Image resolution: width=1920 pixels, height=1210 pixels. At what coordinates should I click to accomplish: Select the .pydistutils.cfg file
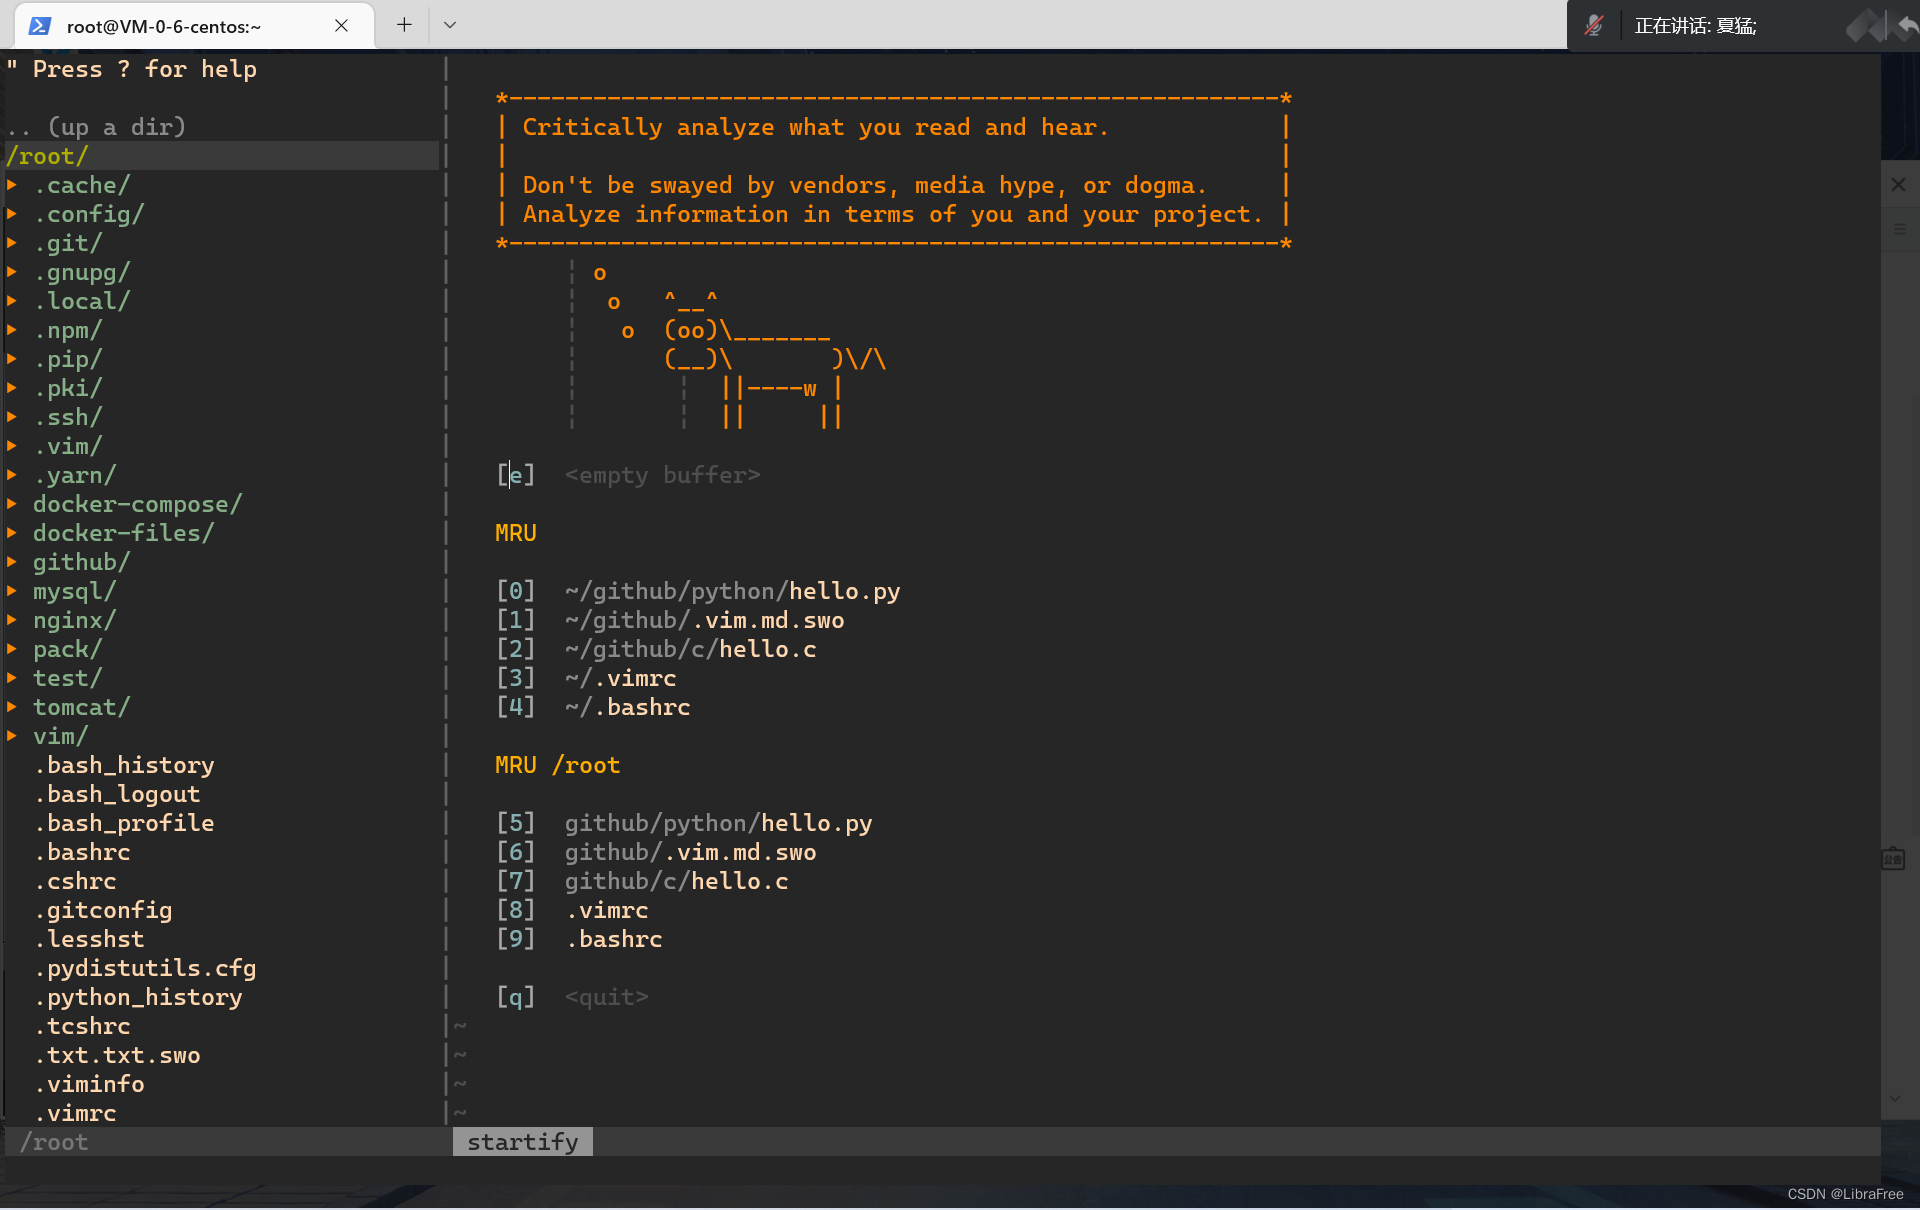145,968
